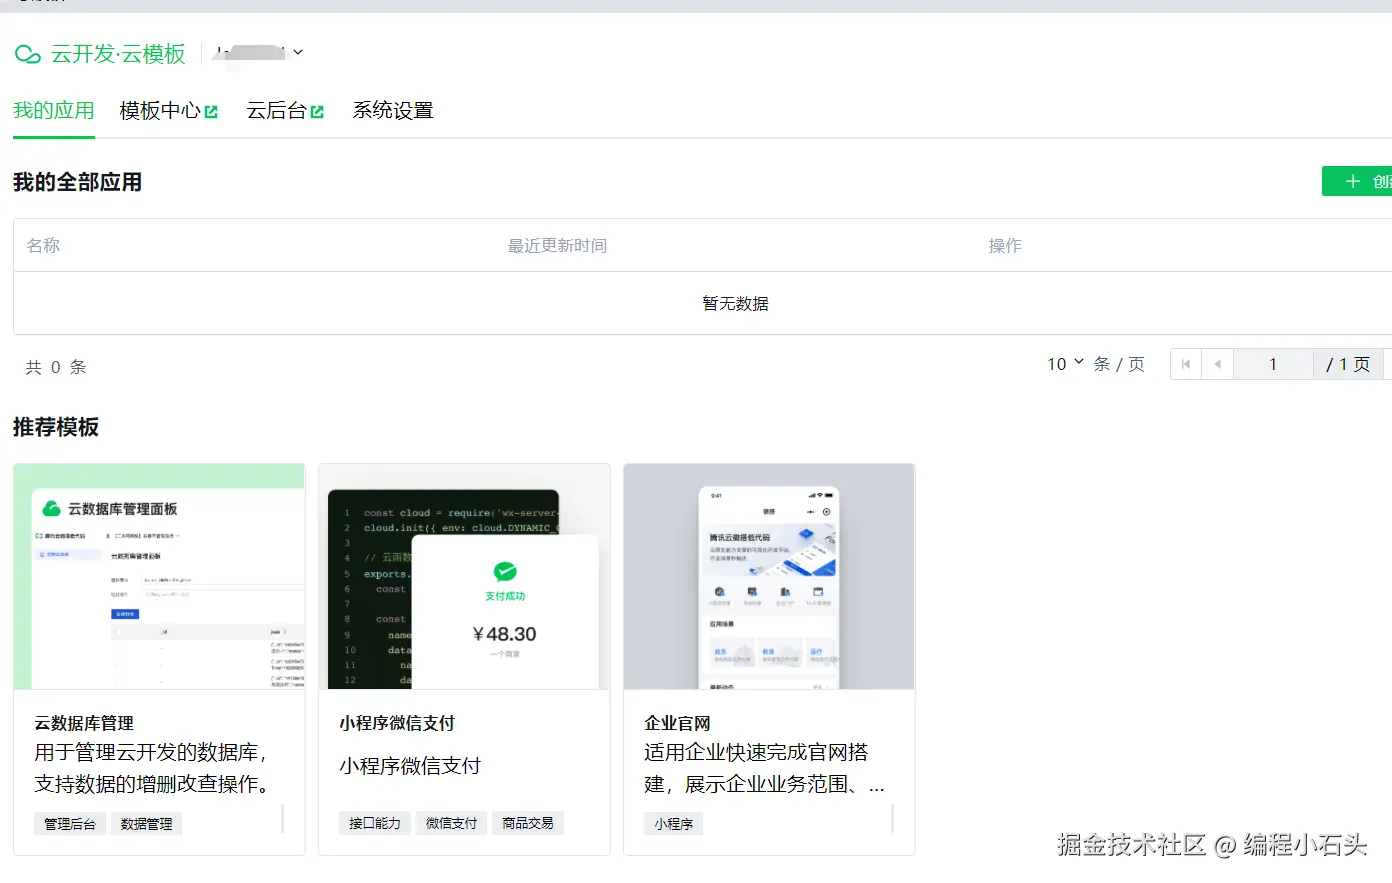Viewport: 1392px width, 883px height.
Task: Click the external-link icon beside 模板中心
Action: coord(211,112)
